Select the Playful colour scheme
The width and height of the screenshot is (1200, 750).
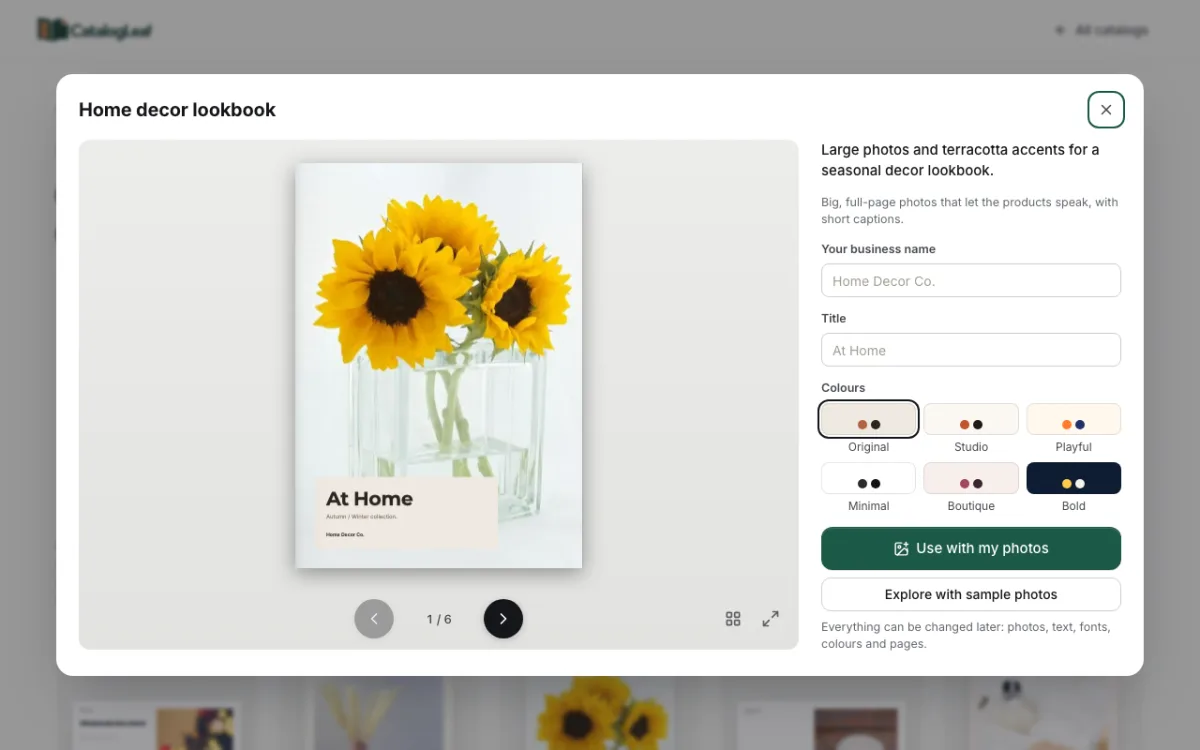1073,419
